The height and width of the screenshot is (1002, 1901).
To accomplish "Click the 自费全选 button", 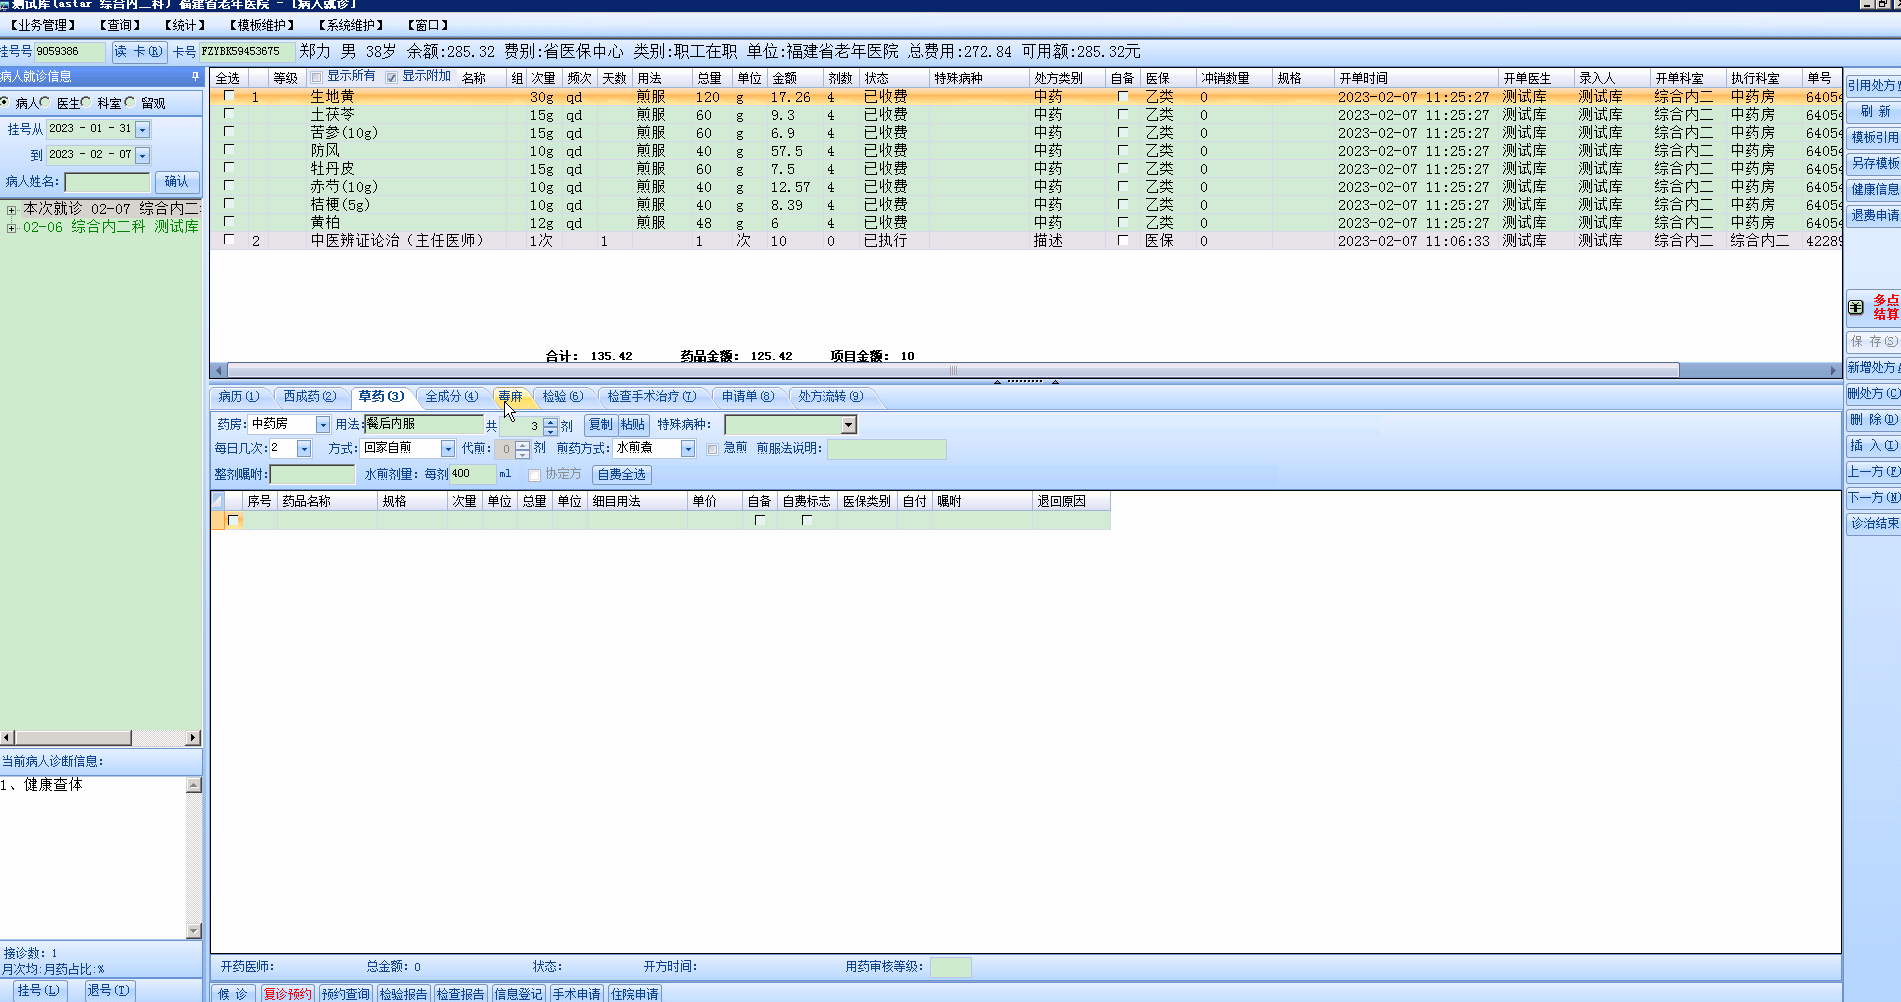I will coord(622,475).
